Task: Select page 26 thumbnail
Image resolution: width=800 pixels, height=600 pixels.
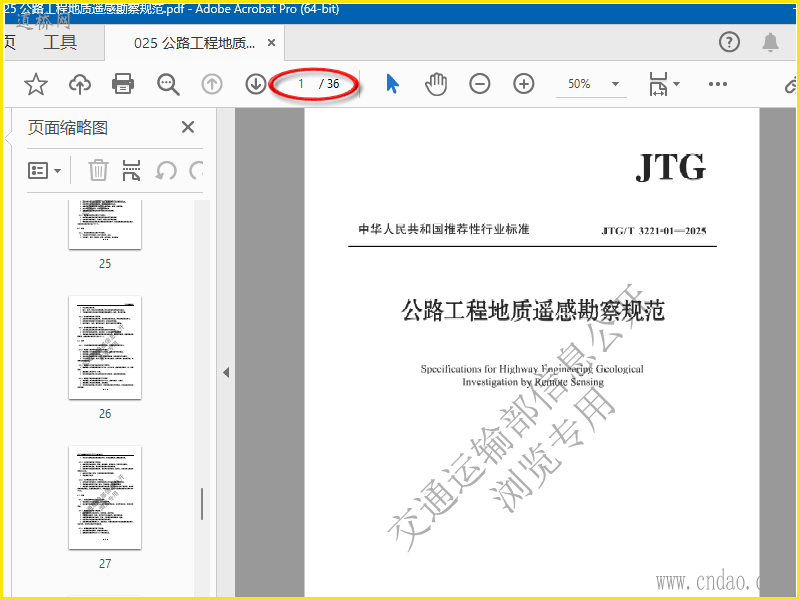Action: point(105,347)
